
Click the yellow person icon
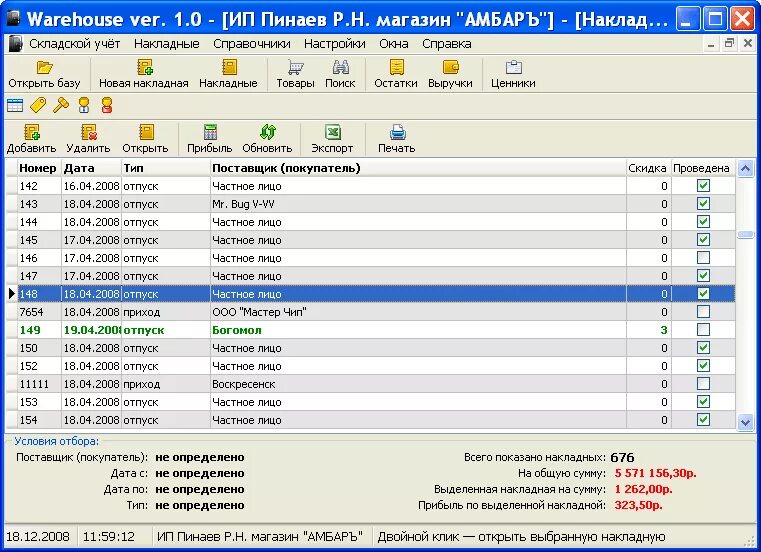pyautogui.click(x=84, y=105)
